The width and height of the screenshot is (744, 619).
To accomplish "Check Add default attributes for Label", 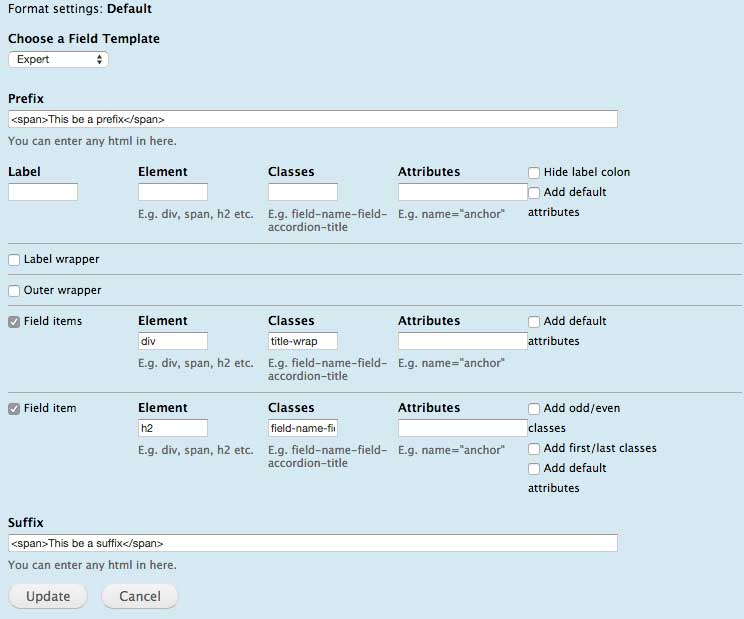I will [535, 192].
